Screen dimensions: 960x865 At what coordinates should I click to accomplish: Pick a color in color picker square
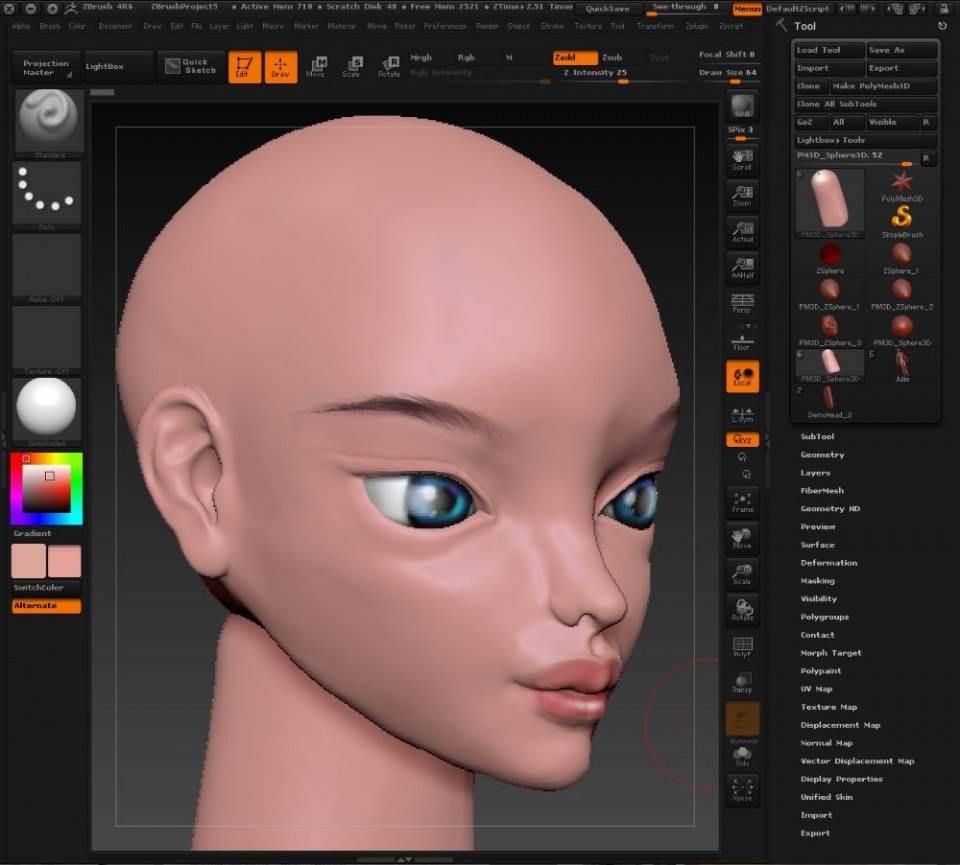[x=47, y=489]
